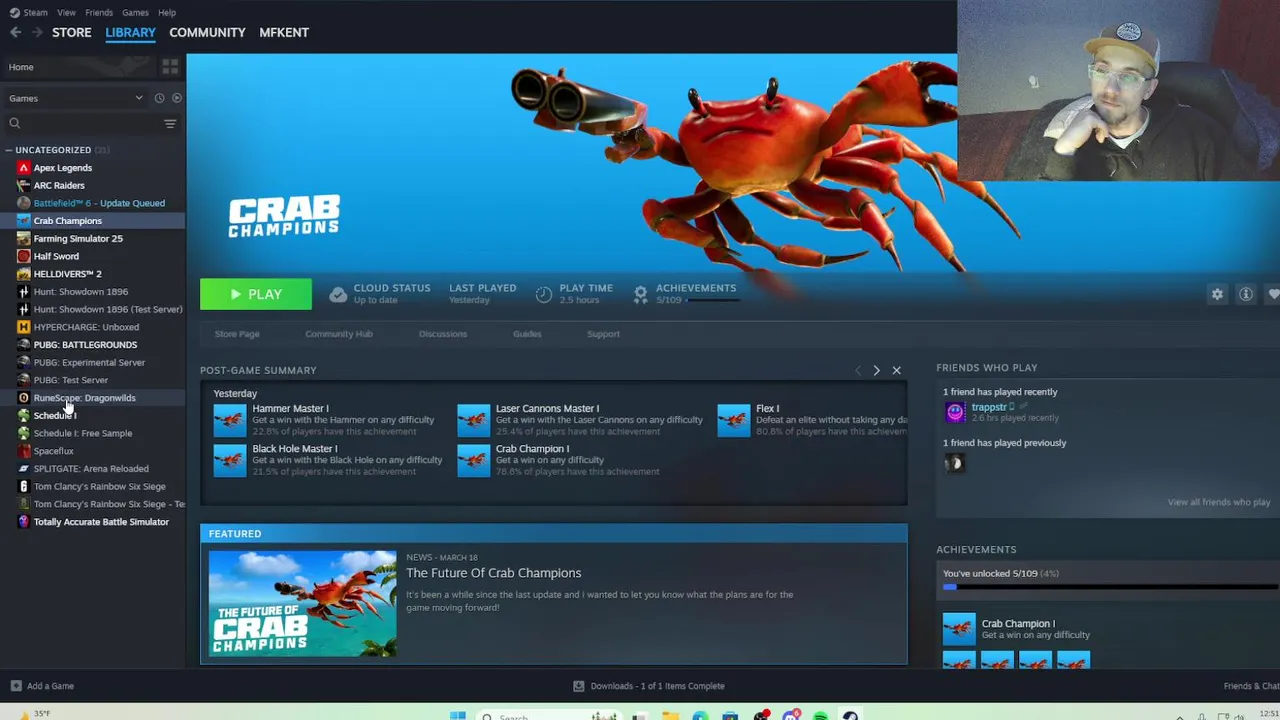Open the library grid view icon
Image resolution: width=1280 pixels, height=720 pixels.
click(170, 67)
